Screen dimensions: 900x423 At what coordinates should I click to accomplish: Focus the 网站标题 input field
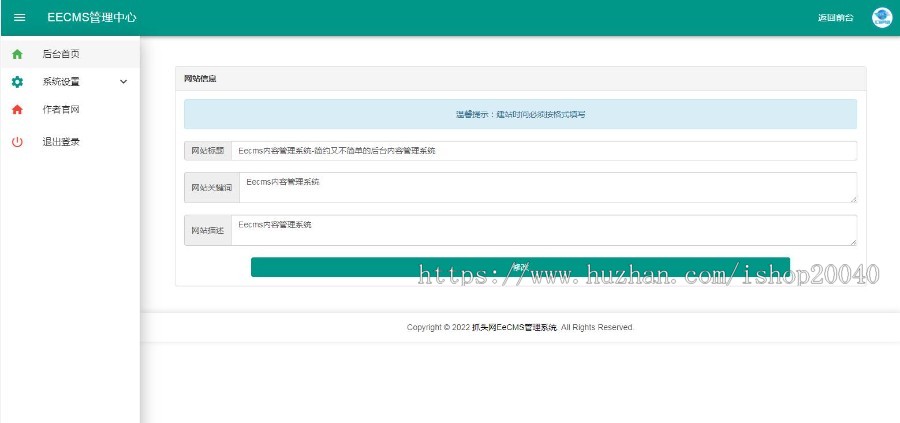(543, 151)
